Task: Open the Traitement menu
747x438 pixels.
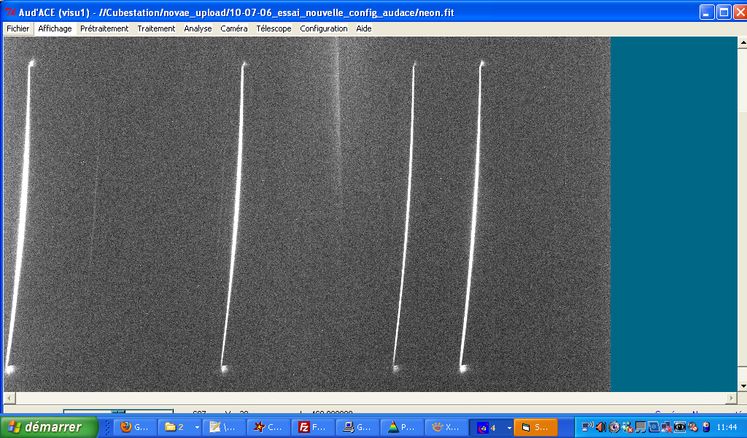Action: (x=156, y=29)
